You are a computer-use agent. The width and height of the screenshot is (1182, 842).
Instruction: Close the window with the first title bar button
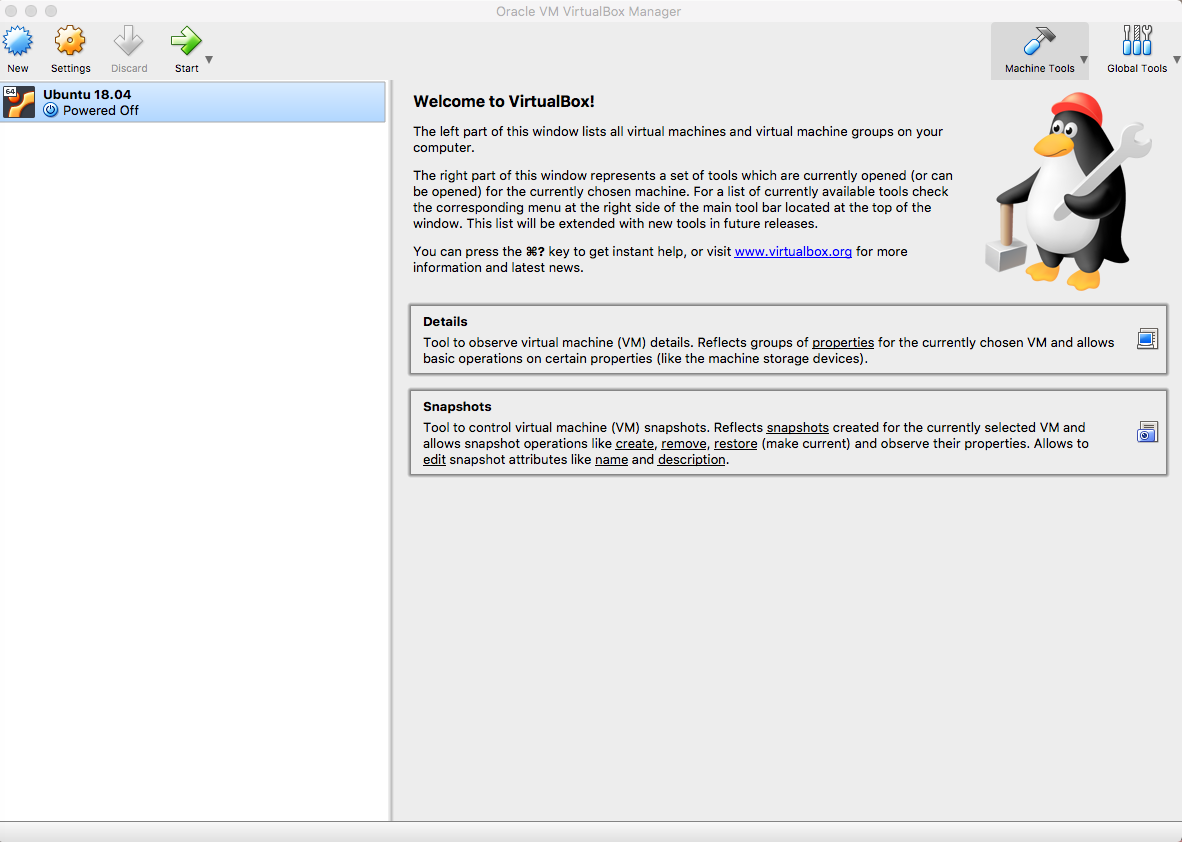pyautogui.click(x=11, y=11)
